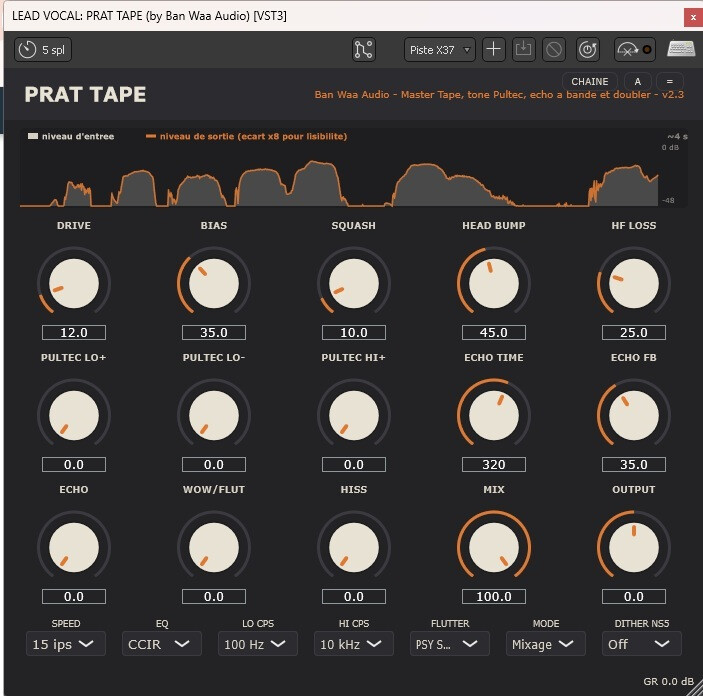Toggle the plugin bypass power icon
The image size is (703, 696).
[x=588, y=49]
